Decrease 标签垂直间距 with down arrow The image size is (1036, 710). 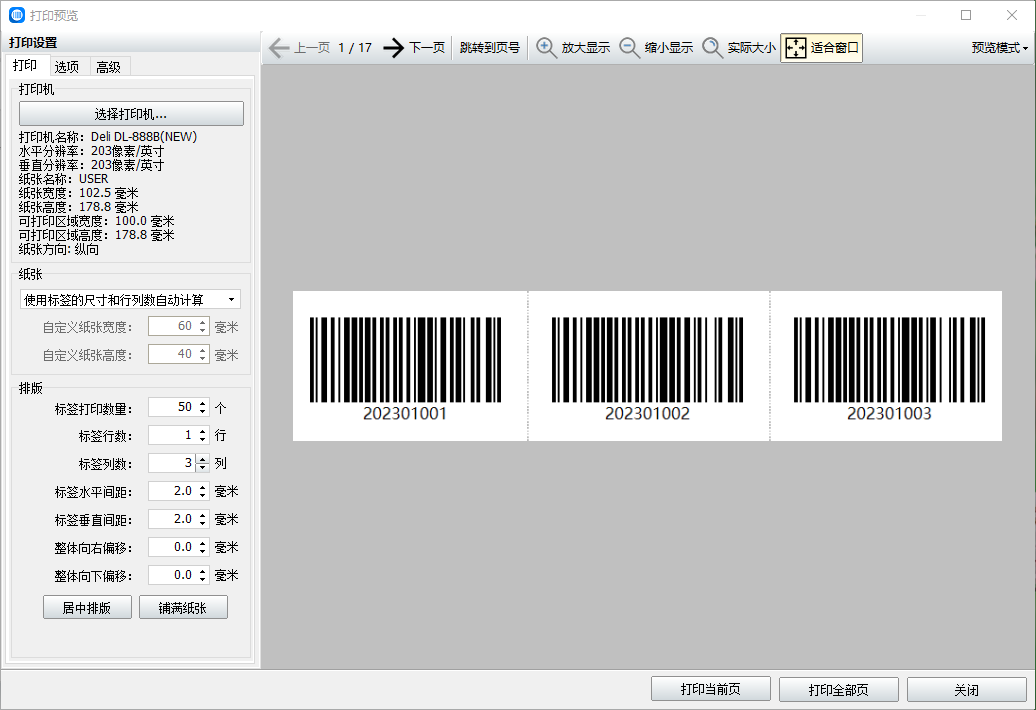203,524
